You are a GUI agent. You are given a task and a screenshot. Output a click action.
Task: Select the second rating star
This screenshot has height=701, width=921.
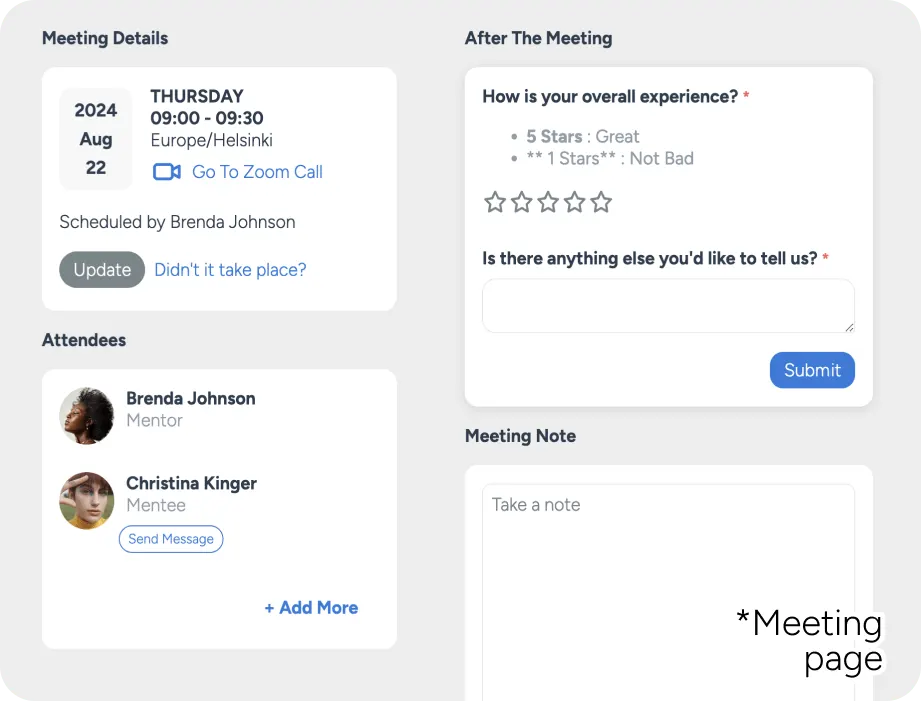click(522, 202)
